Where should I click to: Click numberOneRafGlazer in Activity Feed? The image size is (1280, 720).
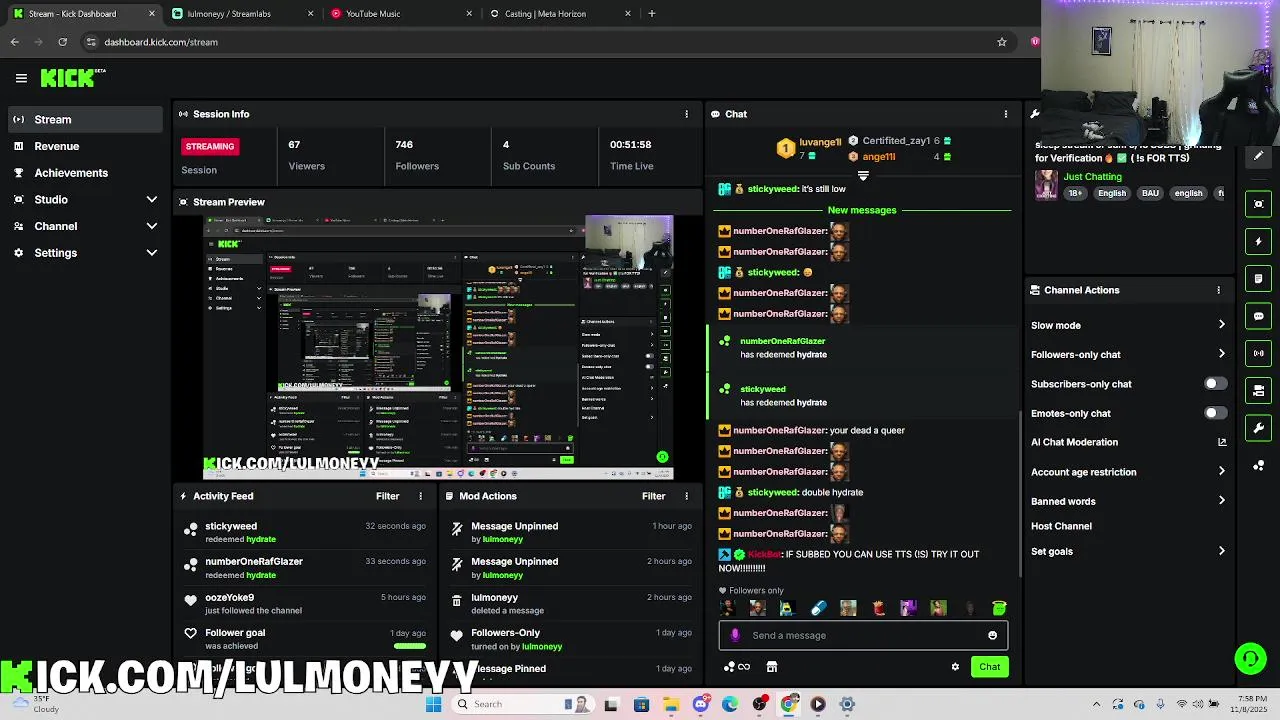pyautogui.click(x=254, y=562)
